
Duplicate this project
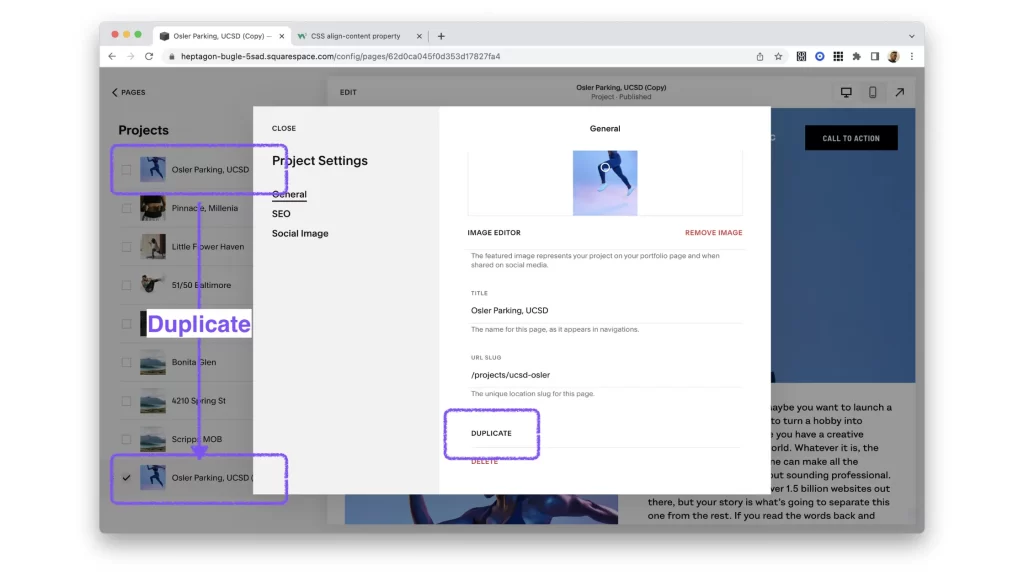coord(492,434)
